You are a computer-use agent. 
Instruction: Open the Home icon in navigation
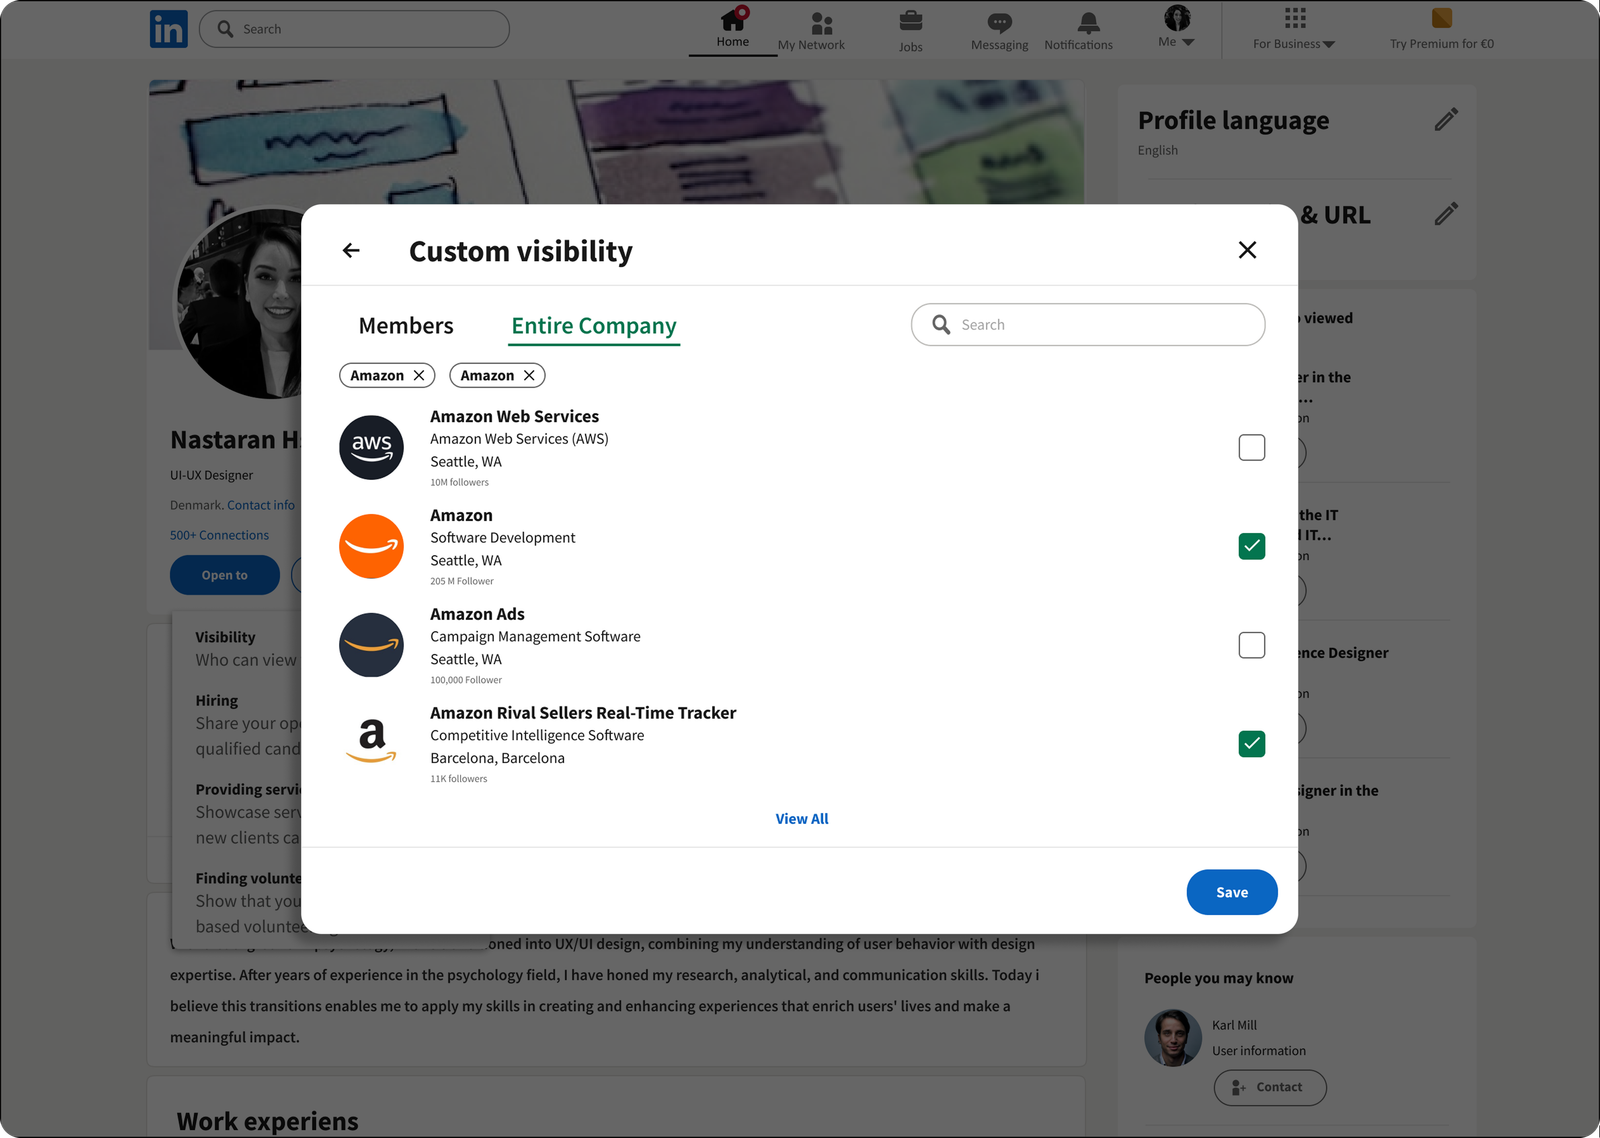tap(733, 19)
